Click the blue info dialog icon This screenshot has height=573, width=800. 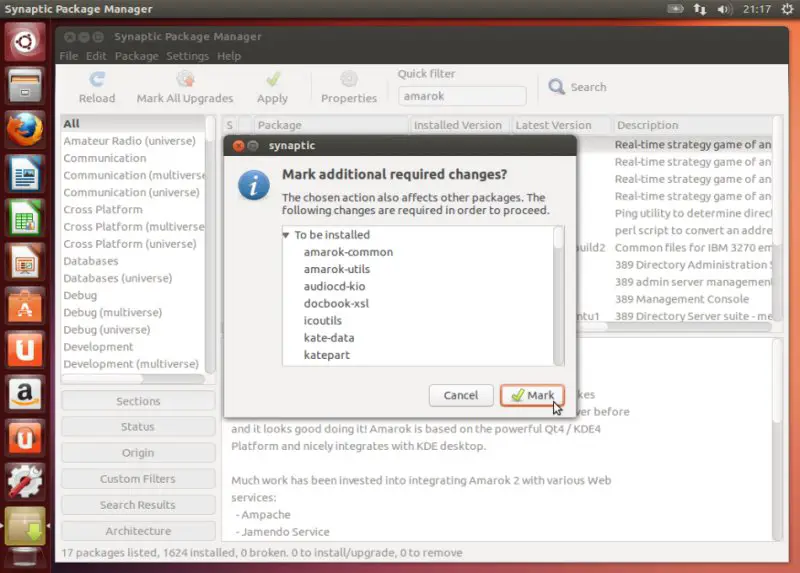254,185
